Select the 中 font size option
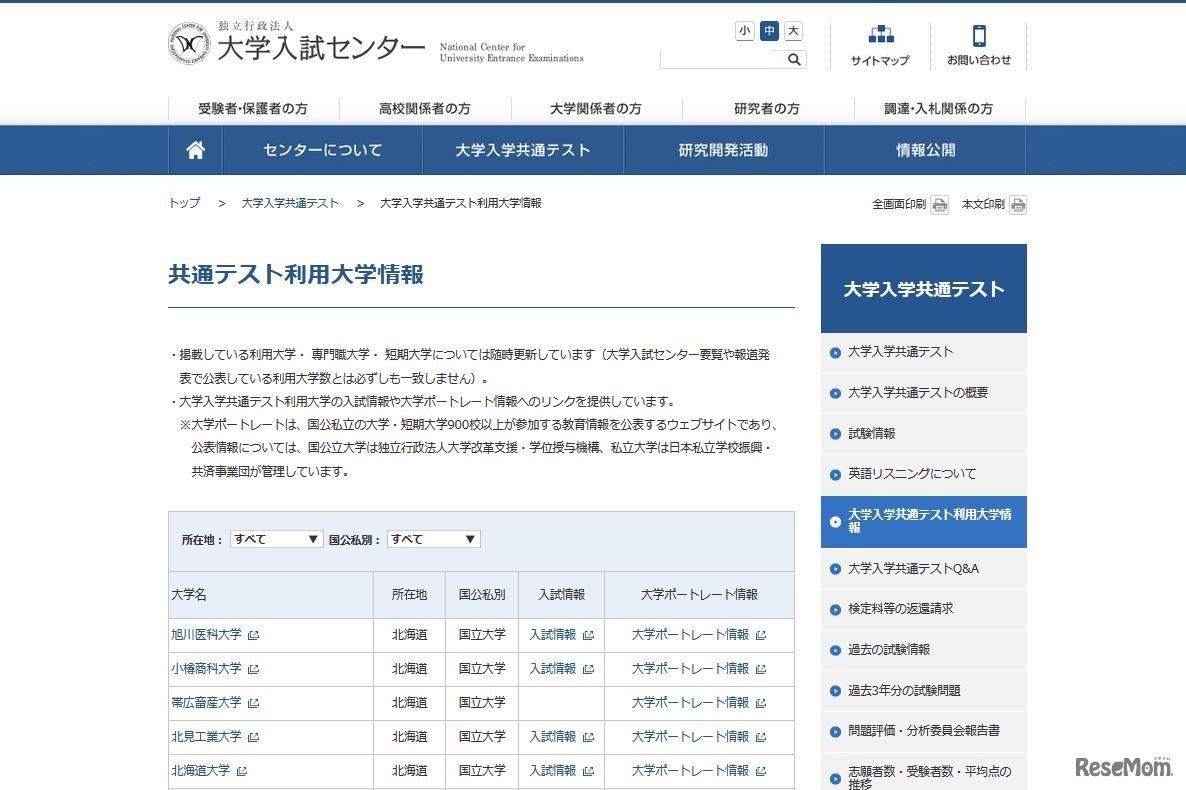This screenshot has width=1186, height=790. click(x=767, y=31)
